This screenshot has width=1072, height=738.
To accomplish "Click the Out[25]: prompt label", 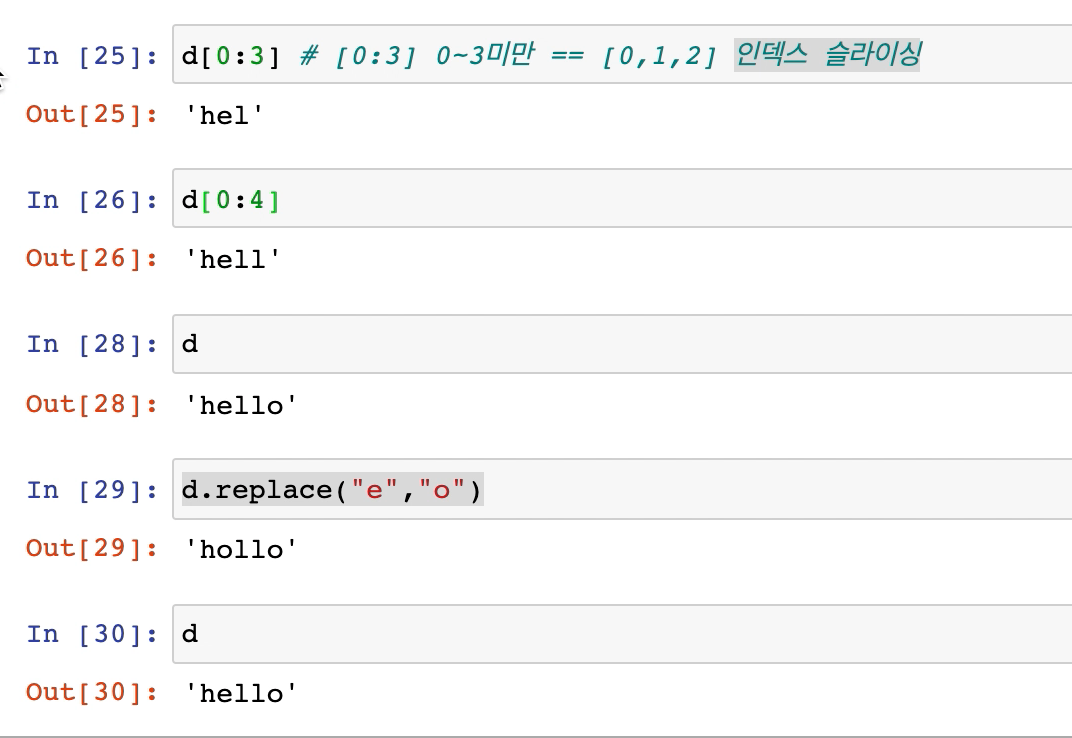I will tap(92, 114).
